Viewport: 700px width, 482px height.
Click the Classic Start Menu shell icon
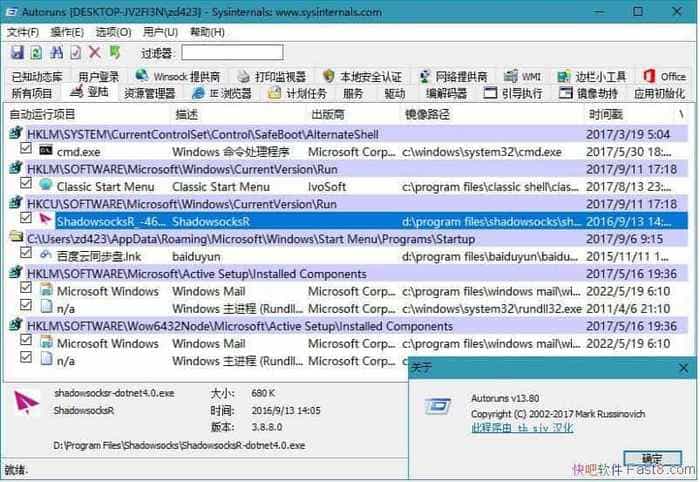click(46, 185)
